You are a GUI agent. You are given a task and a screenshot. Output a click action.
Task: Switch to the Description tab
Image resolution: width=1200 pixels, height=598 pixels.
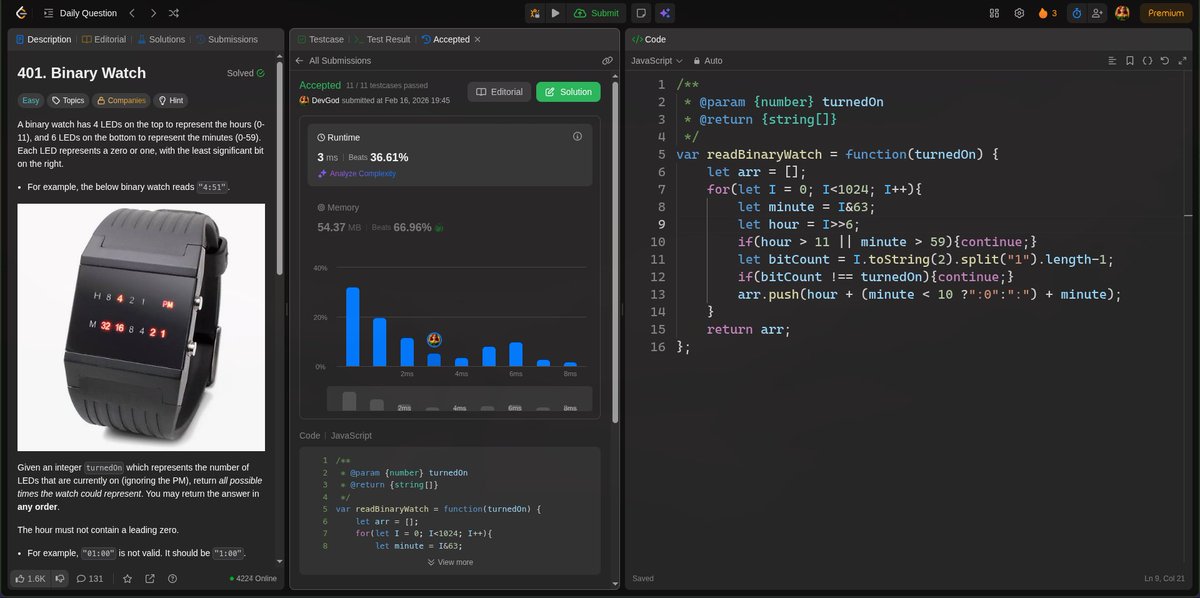click(43, 39)
